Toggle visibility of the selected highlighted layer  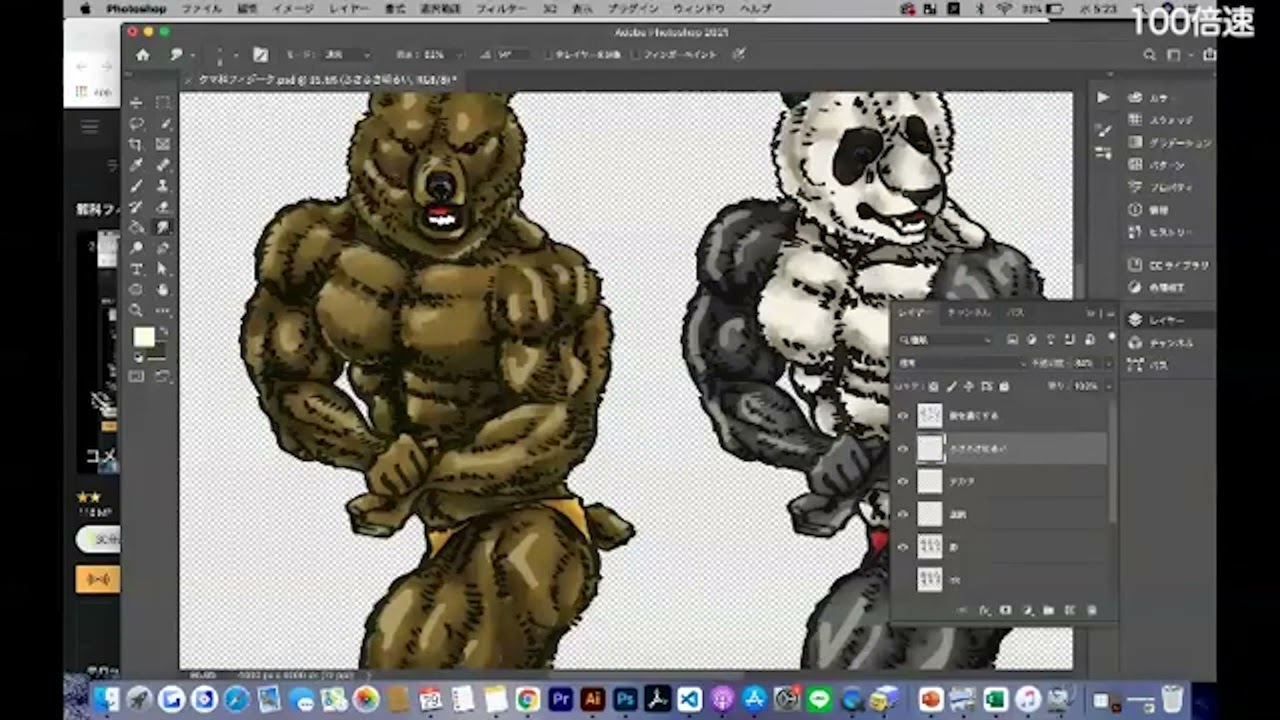click(902, 449)
